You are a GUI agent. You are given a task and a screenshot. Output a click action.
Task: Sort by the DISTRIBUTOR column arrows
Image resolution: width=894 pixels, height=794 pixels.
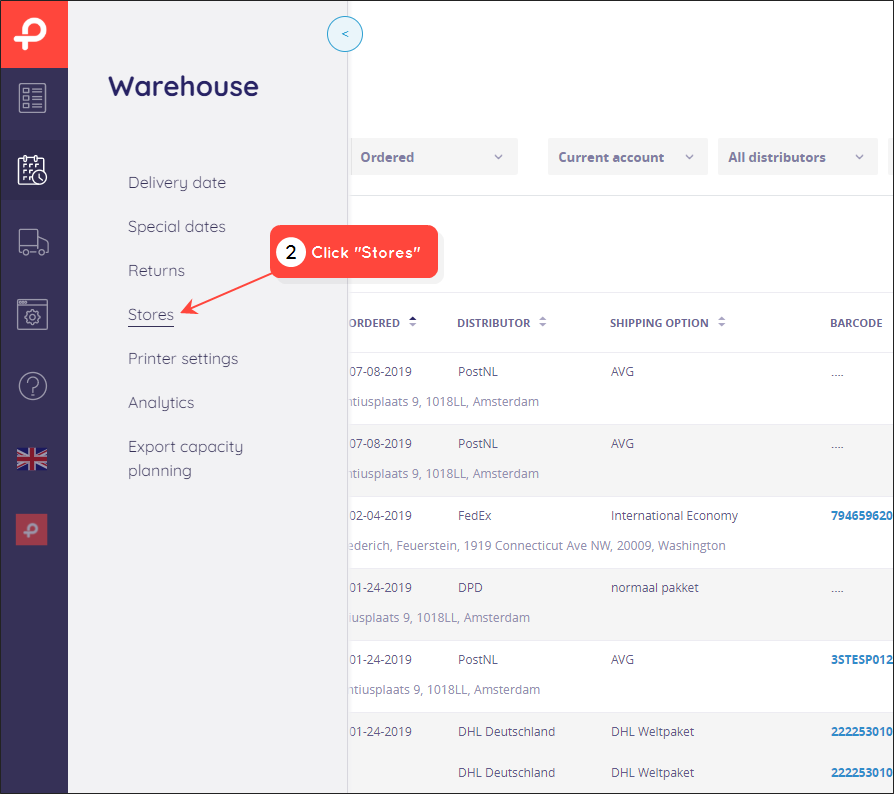pos(543,322)
